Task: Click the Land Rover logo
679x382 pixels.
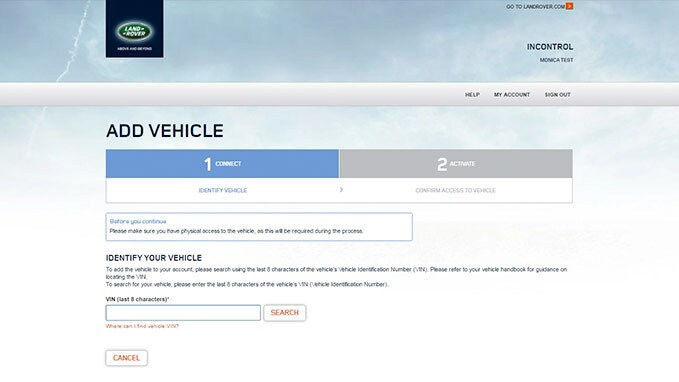Action: [135, 29]
